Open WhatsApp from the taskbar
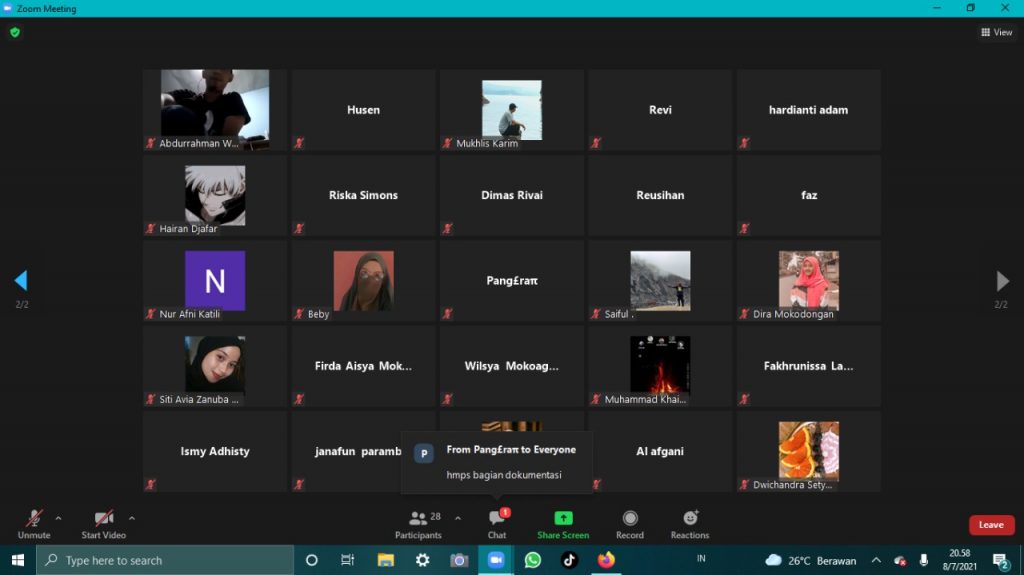The height and width of the screenshot is (575, 1024). tap(532, 560)
